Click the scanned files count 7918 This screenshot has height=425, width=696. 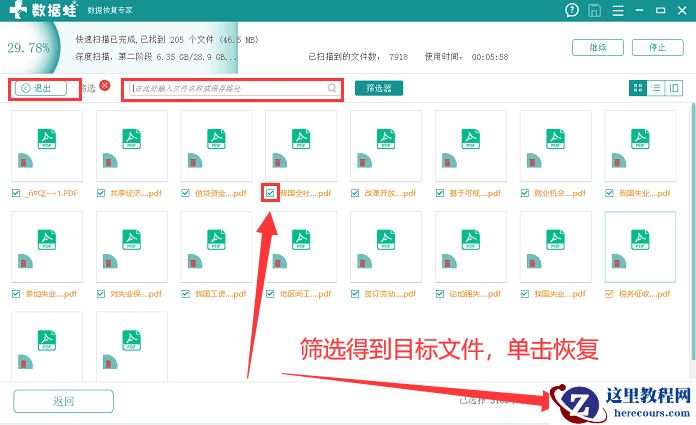point(398,57)
